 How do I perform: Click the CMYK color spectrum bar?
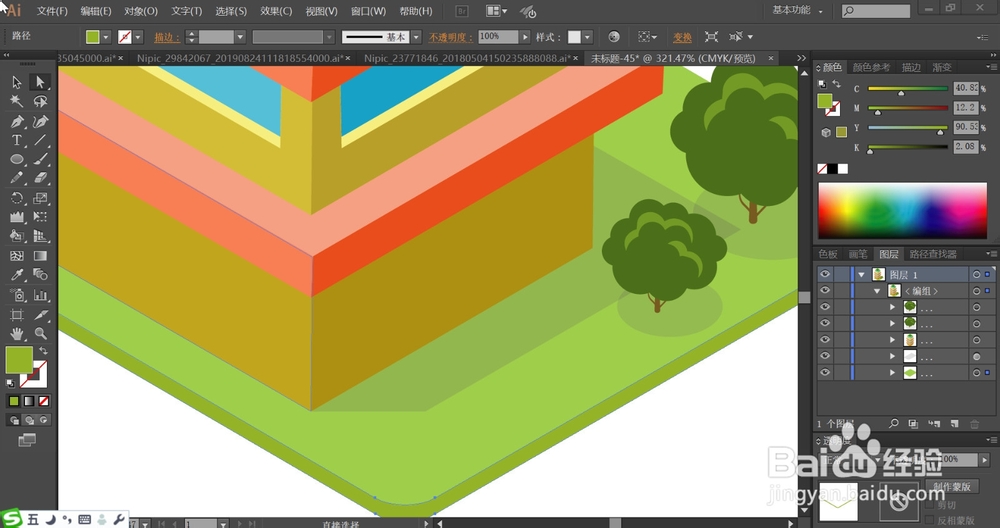click(x=902, y=211)
